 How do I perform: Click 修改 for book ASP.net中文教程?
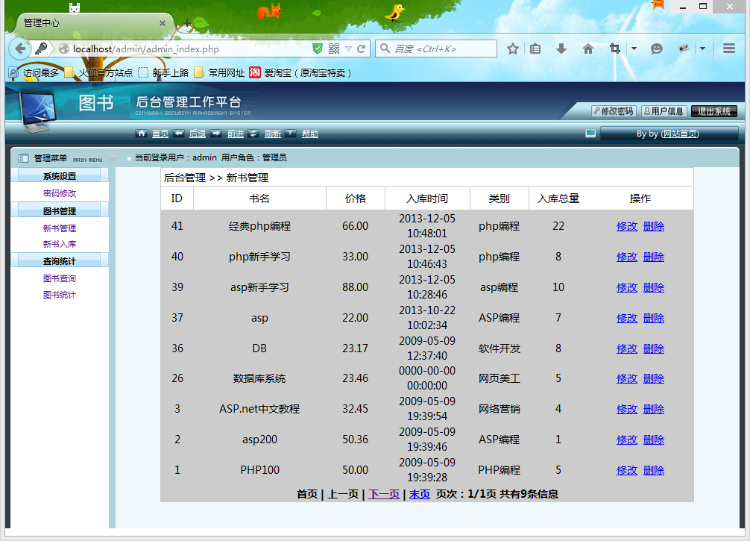[627, 409]
